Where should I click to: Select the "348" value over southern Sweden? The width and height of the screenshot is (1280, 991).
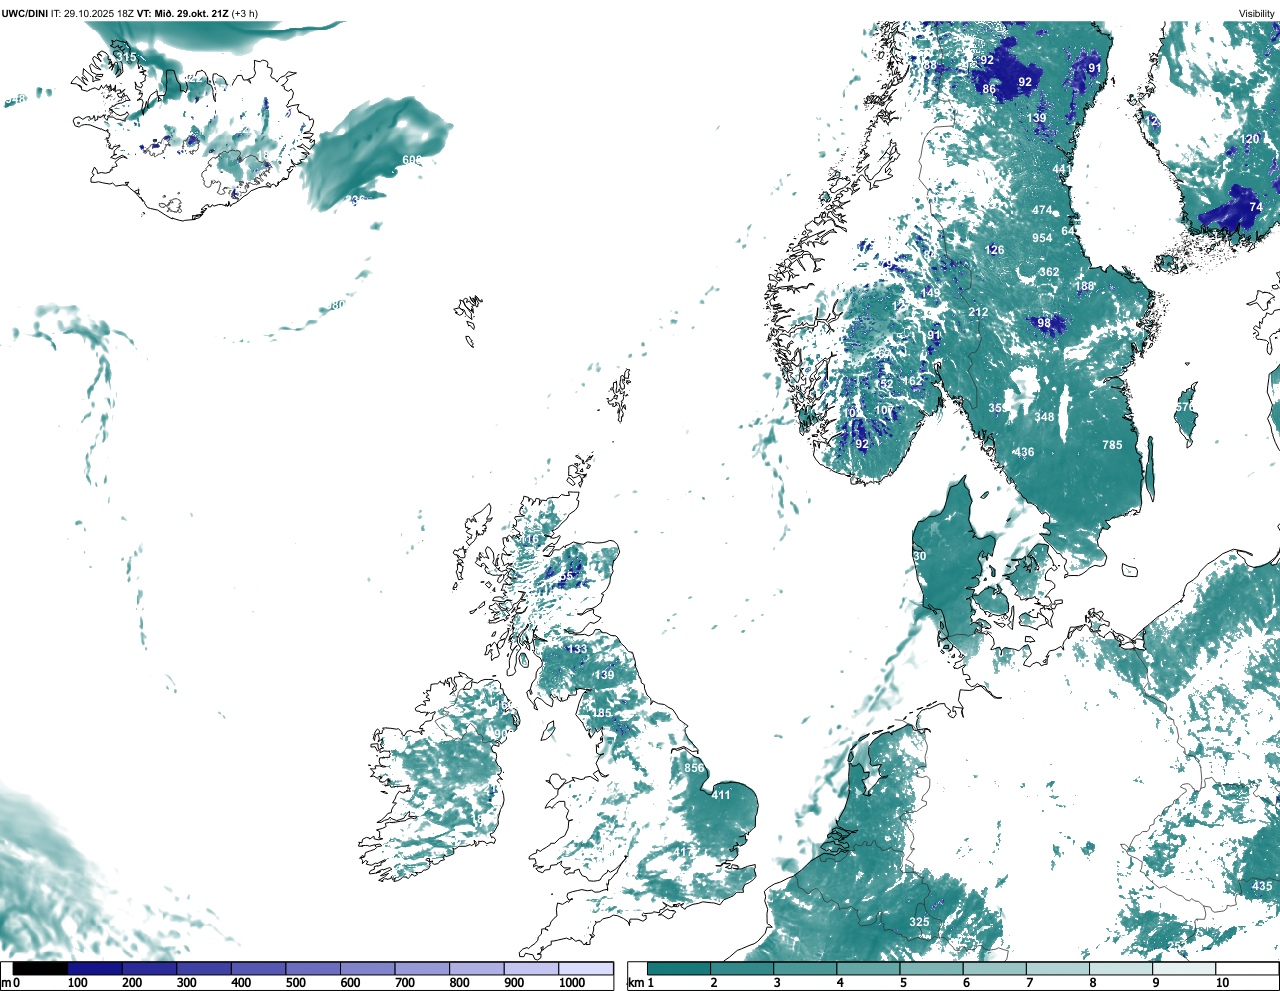pyautogui.click(x=1044, y=417)
